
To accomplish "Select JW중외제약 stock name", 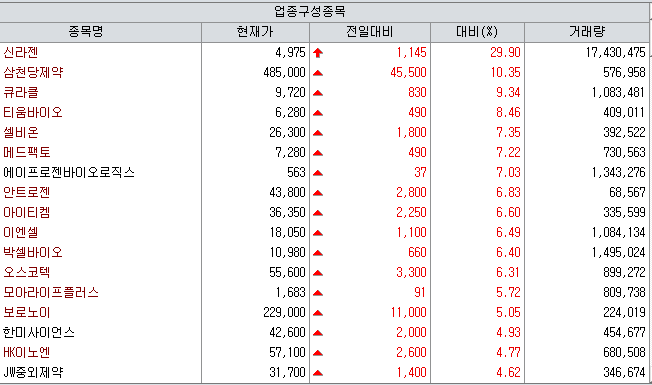I will point(33,372).
